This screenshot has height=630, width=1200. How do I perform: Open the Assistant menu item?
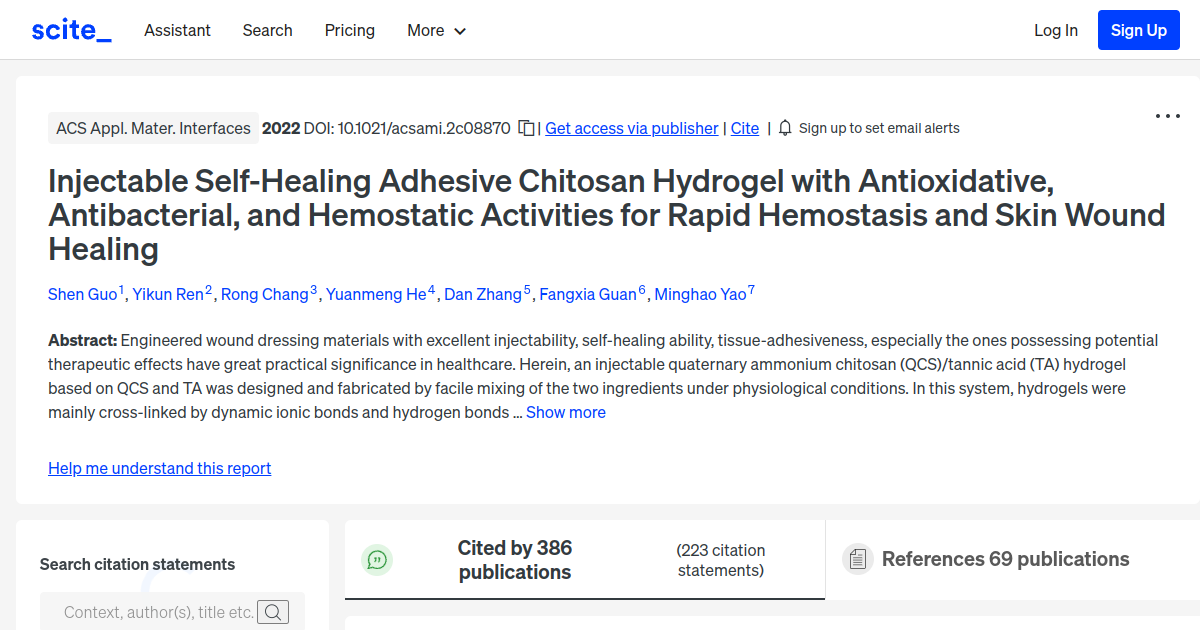tap(177, 30)
